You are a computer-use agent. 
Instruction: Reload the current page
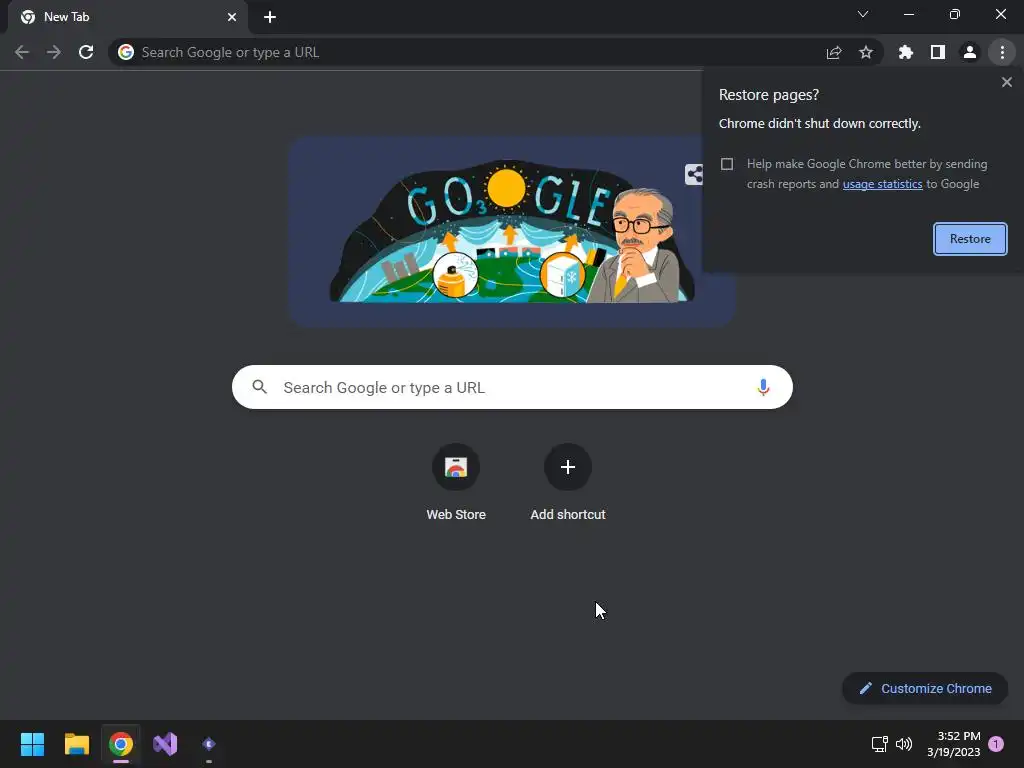tap(86, 52)
